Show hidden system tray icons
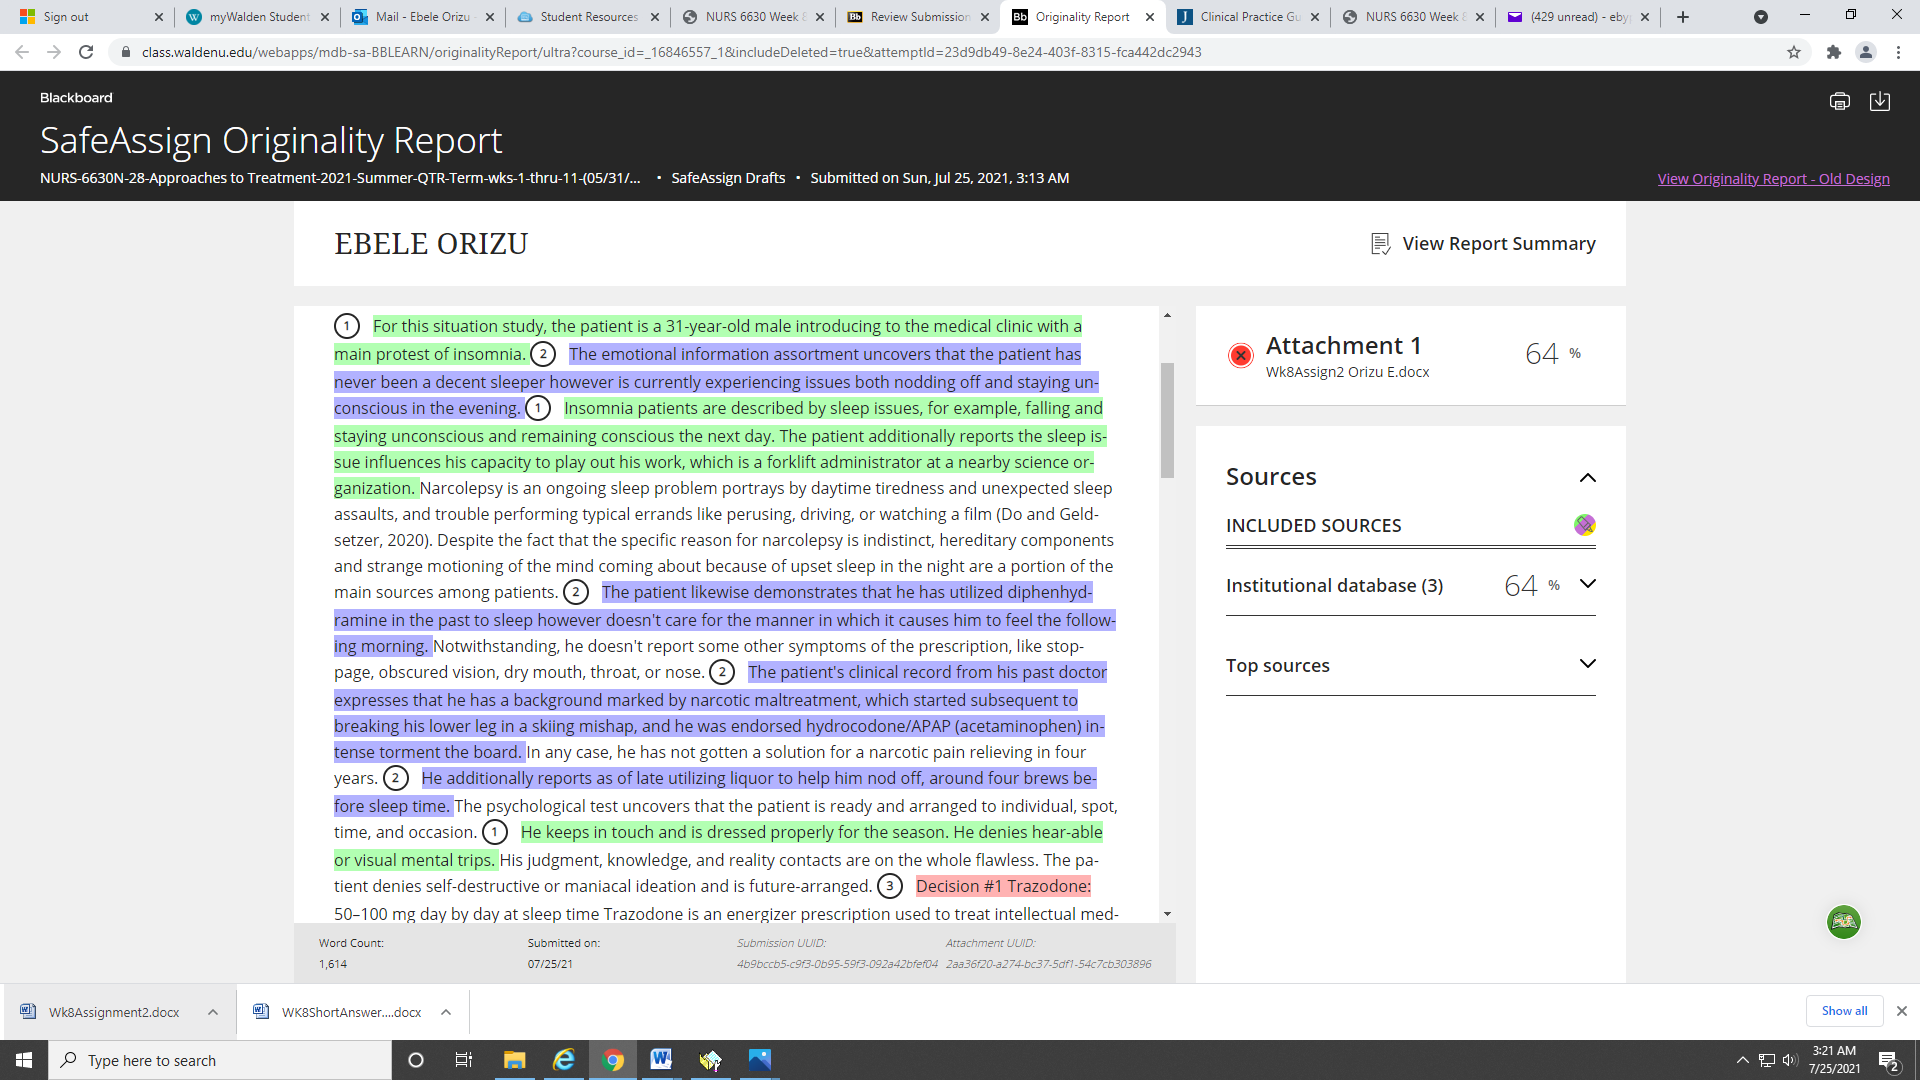 click(x=1742, y=1060)
